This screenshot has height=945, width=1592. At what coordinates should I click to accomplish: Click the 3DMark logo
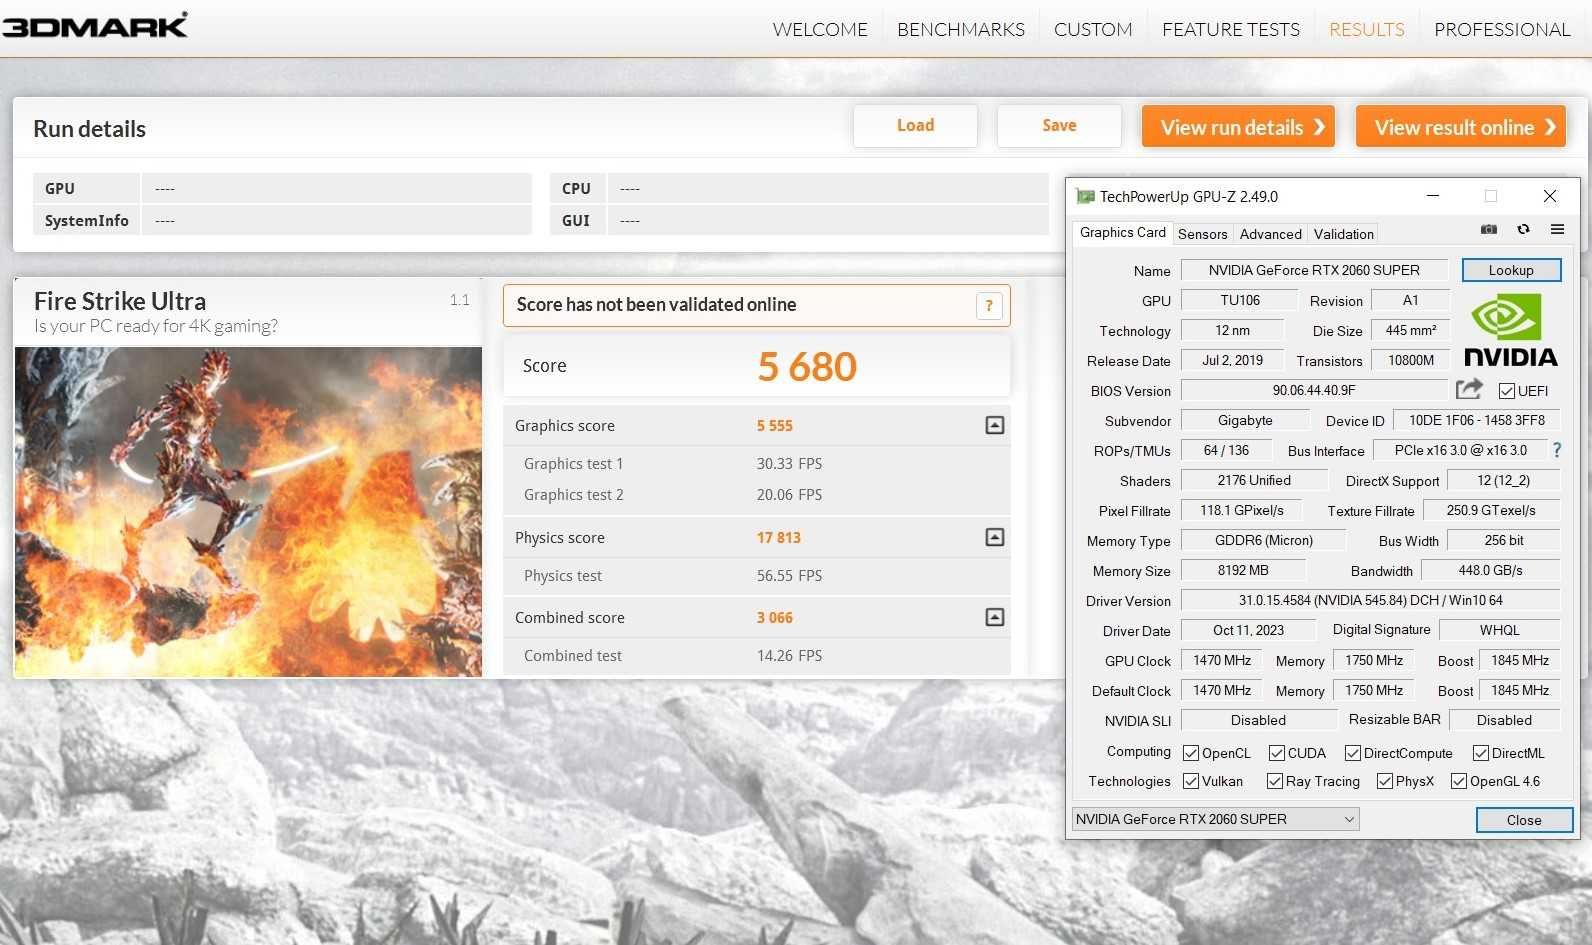point(95,25)
